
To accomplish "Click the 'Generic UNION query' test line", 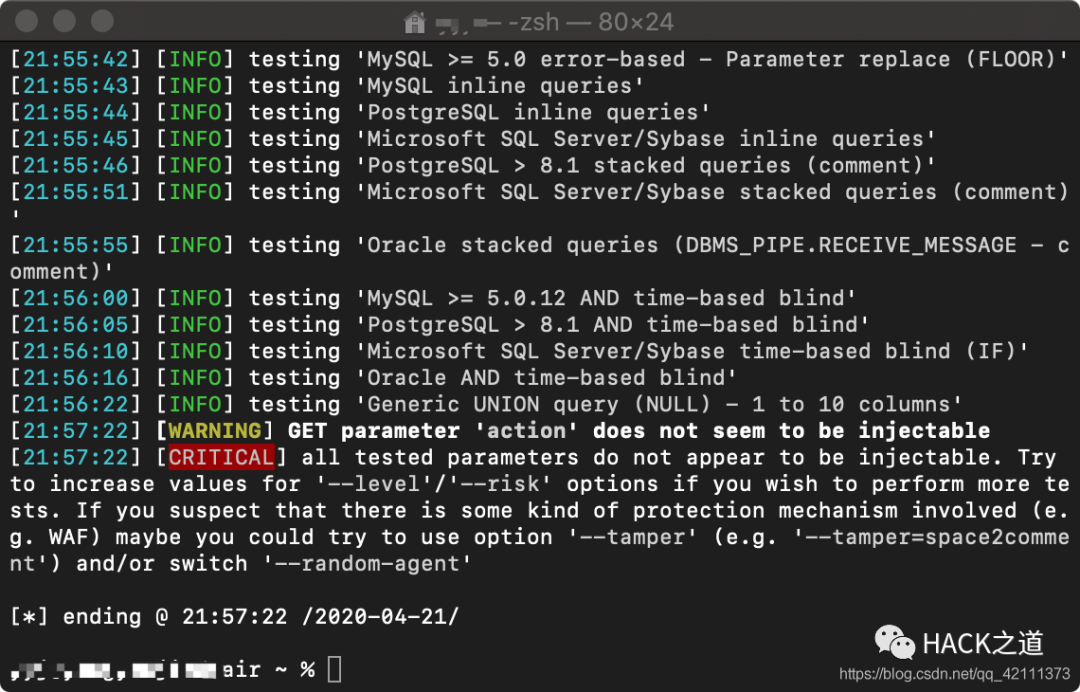I will [x=486, y=404].
